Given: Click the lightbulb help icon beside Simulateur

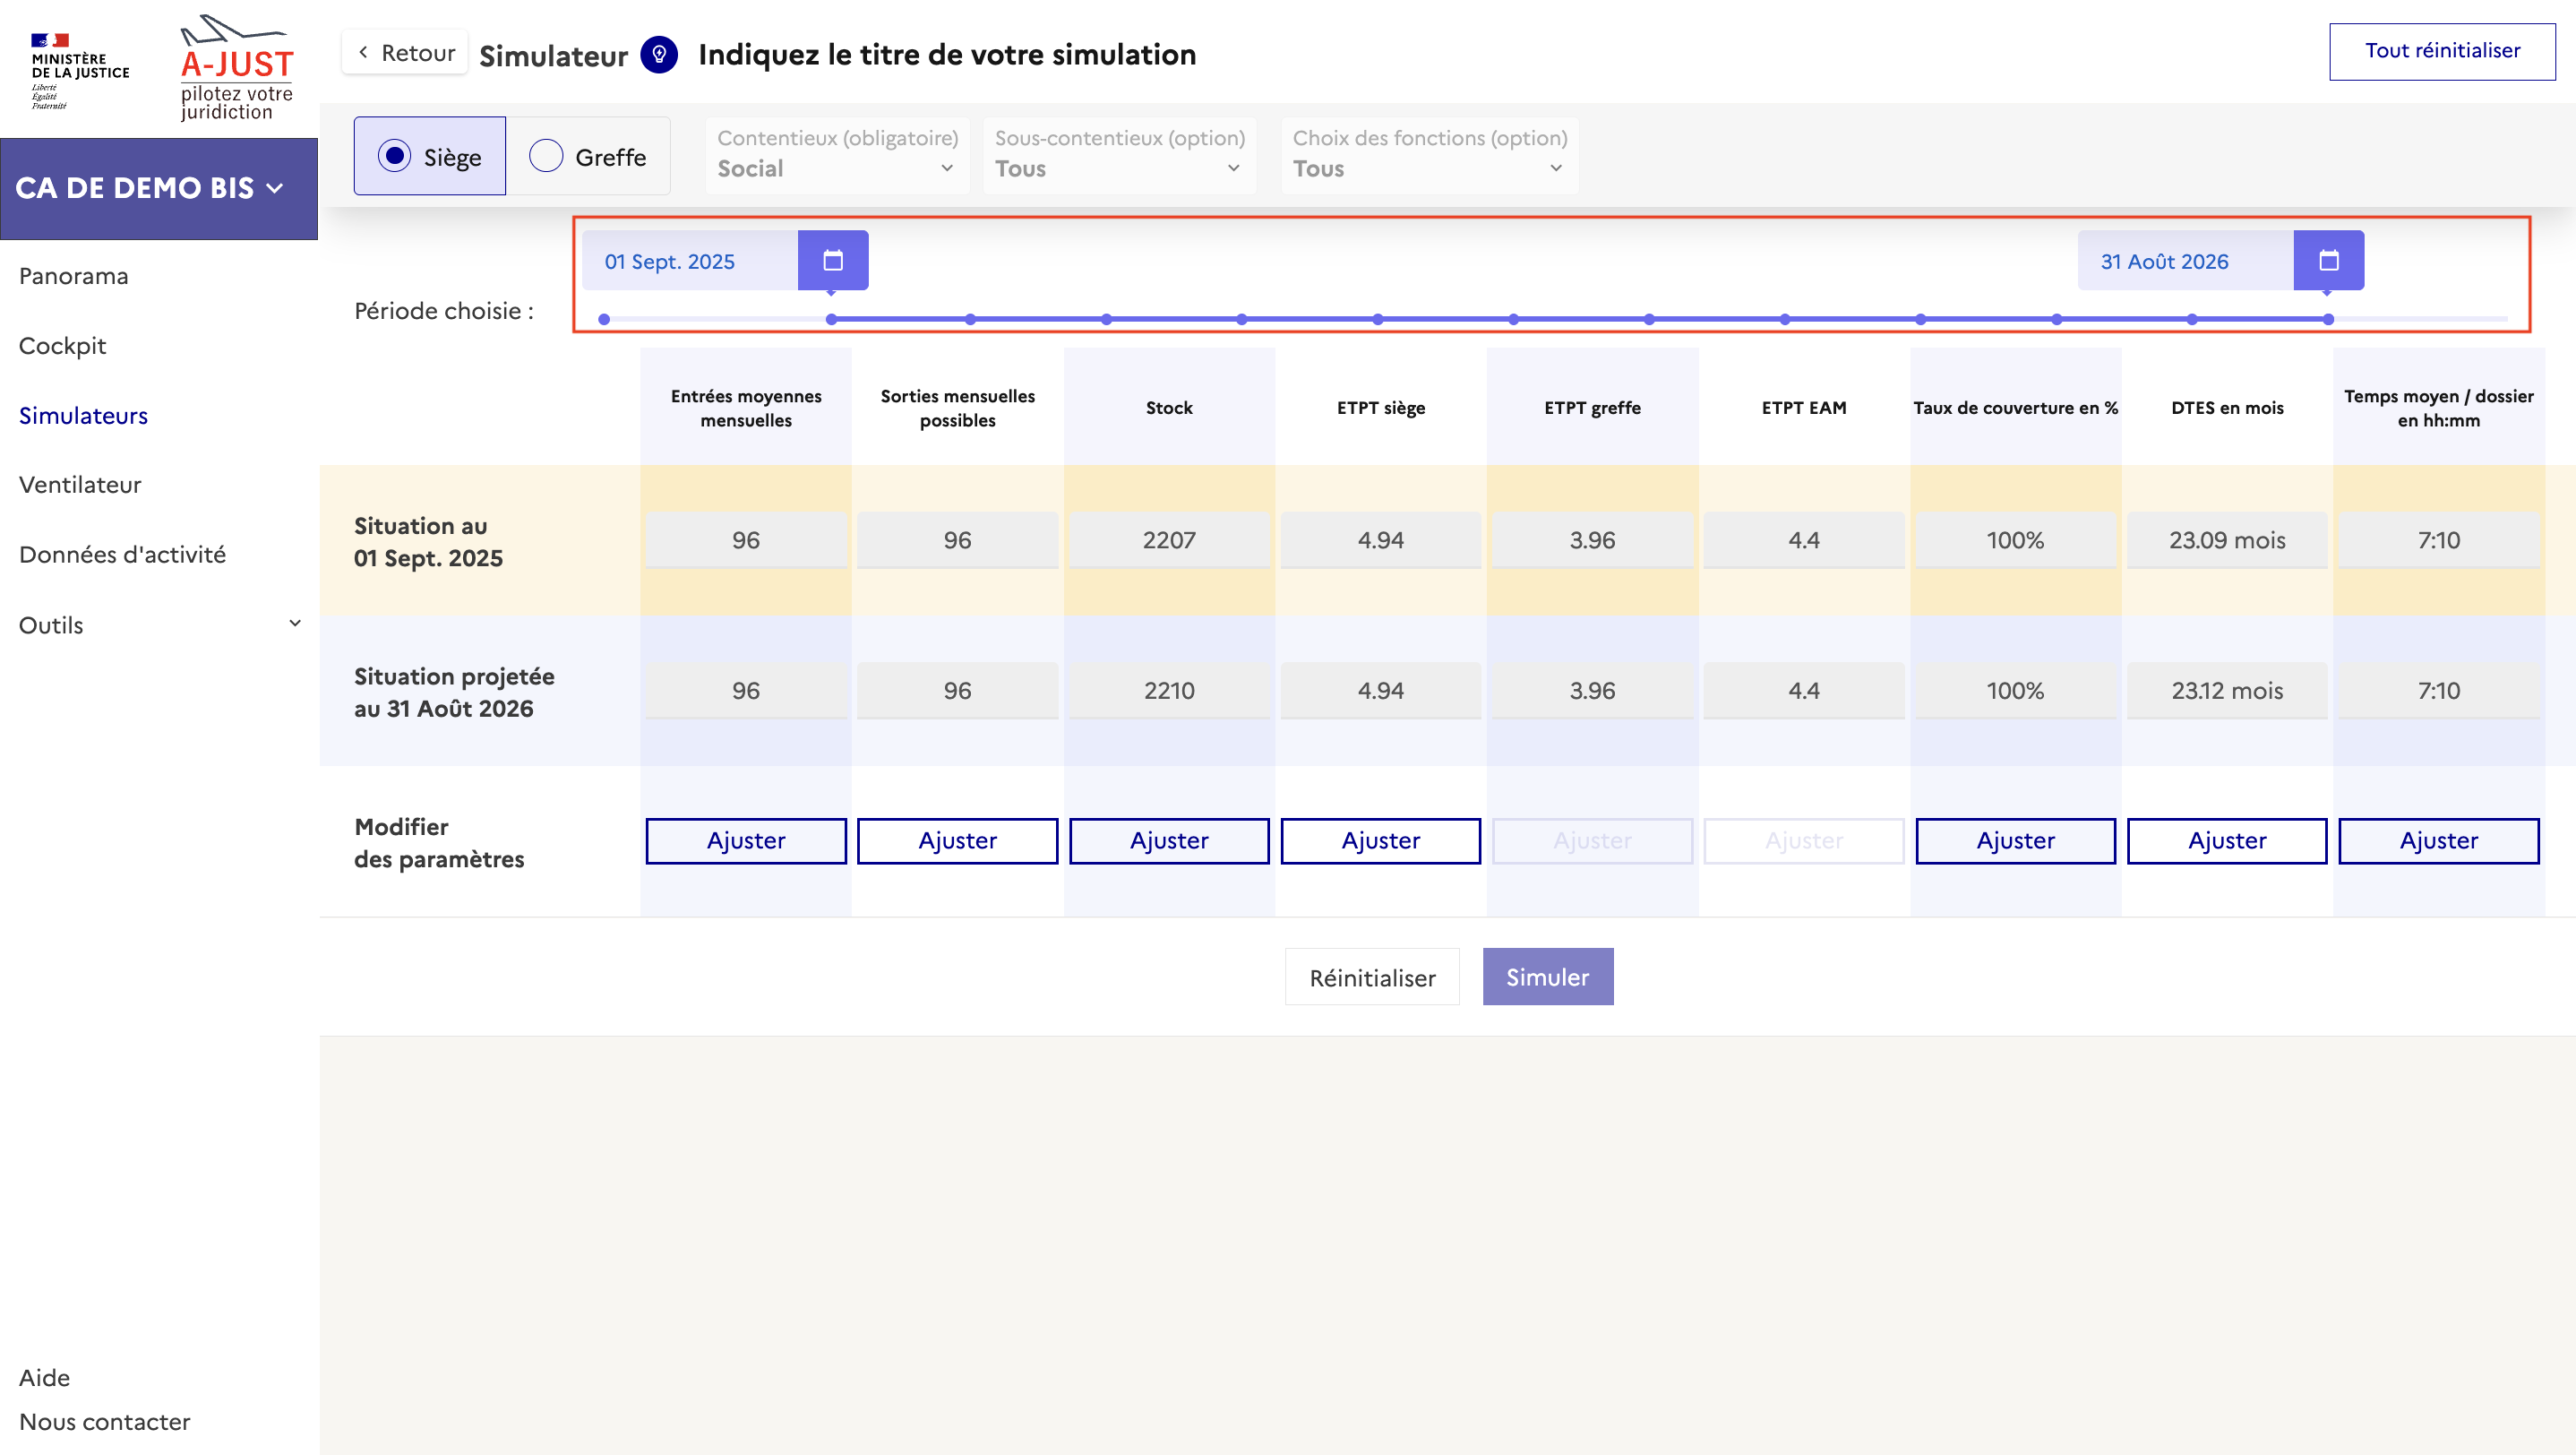Looking at the screenshot, I should (659, 54).
